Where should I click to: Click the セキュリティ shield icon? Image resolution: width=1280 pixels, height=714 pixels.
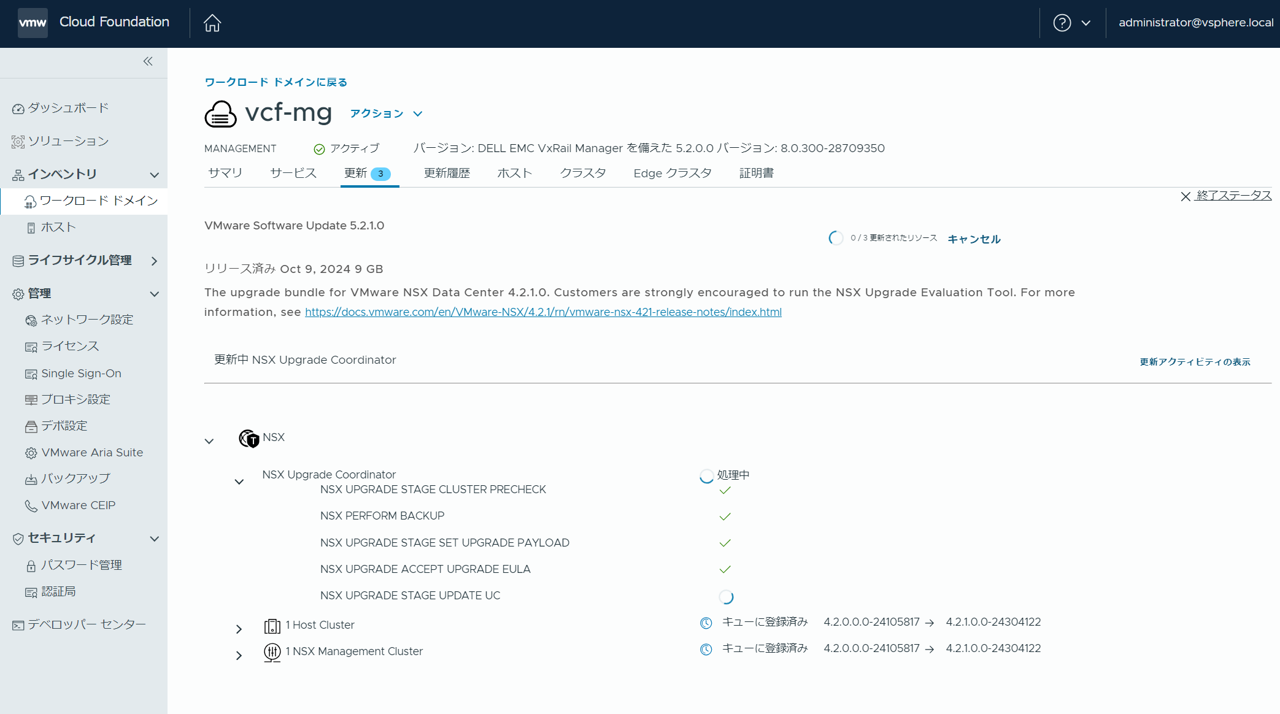18,539
